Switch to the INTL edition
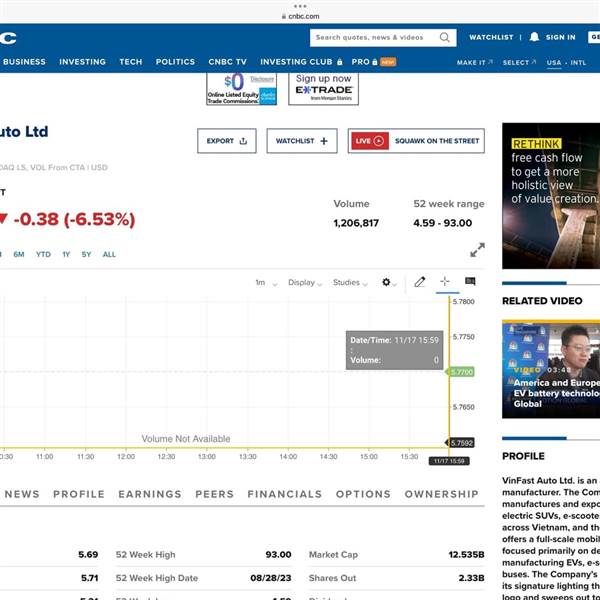Image resolution: width=600 pixels, height=600 pixels. 578,62
